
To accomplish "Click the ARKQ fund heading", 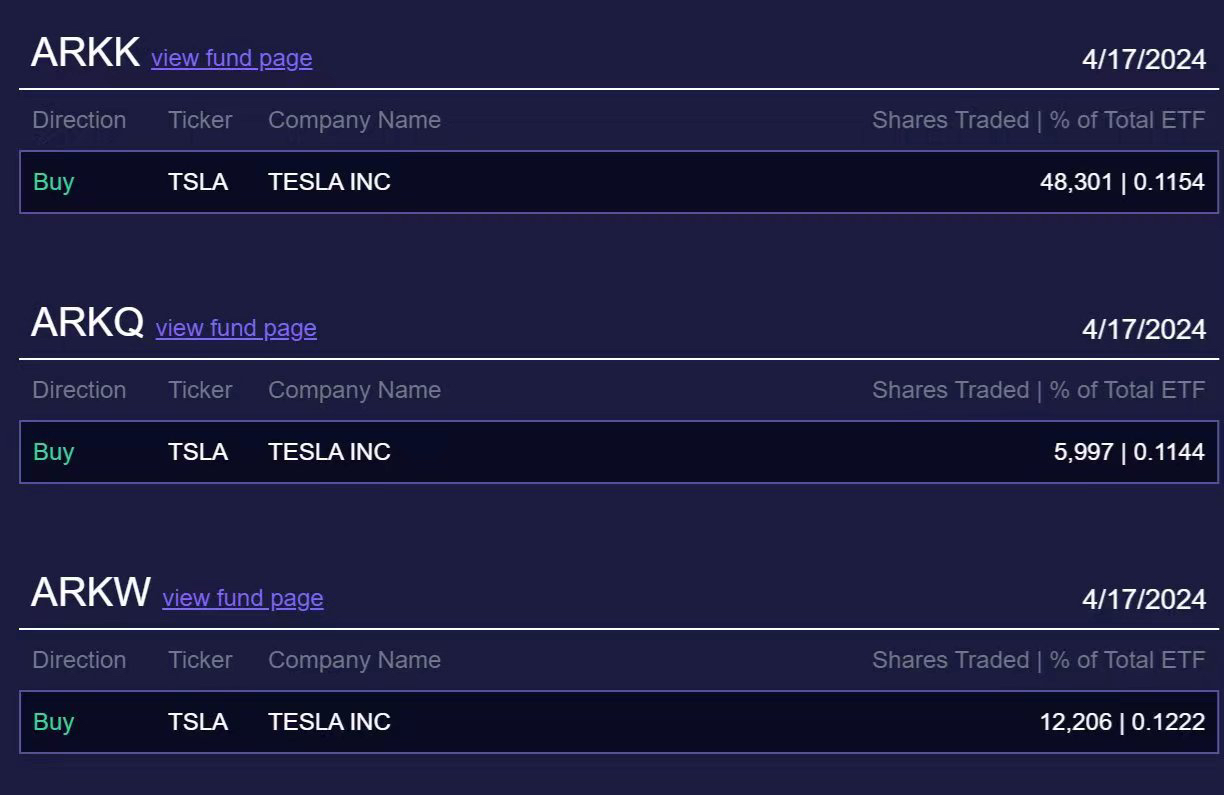I will (x=87, y=323).
